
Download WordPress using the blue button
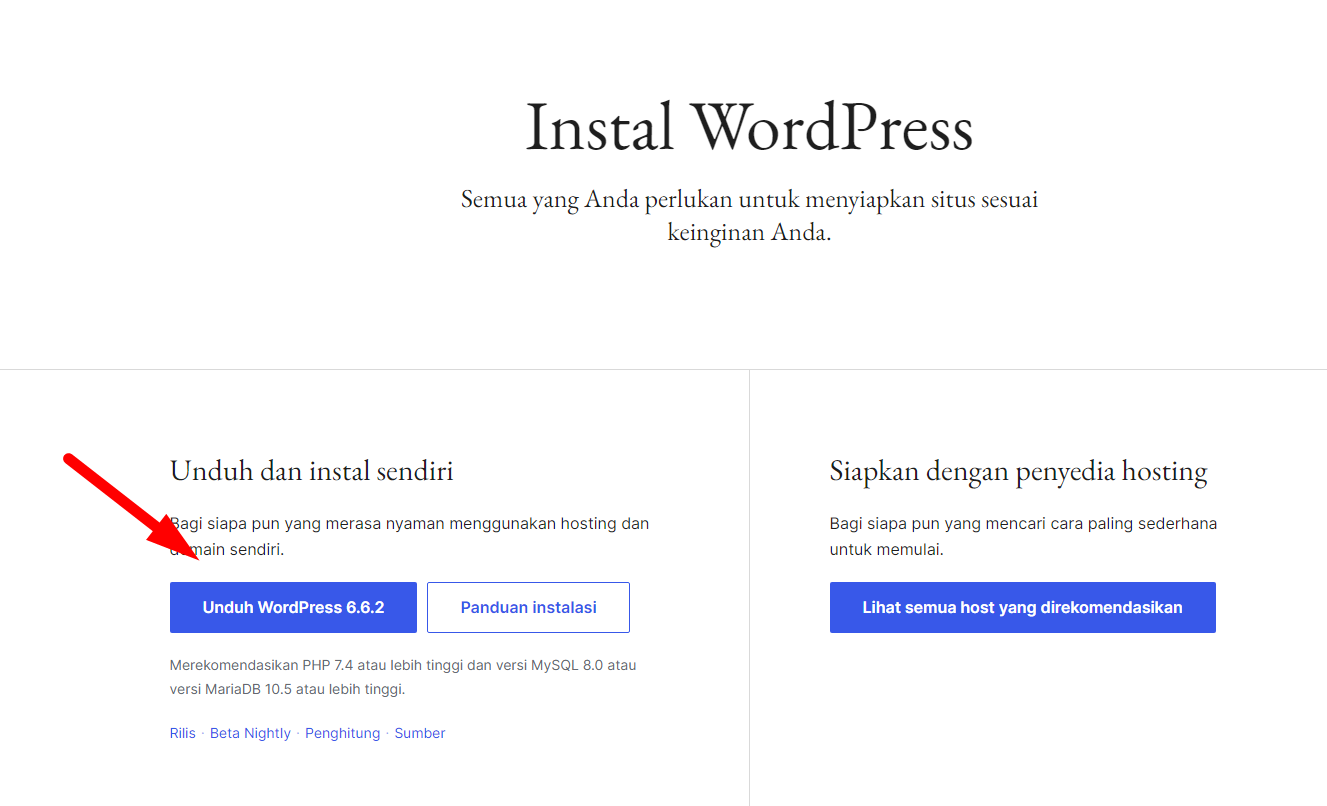[292, 607]
